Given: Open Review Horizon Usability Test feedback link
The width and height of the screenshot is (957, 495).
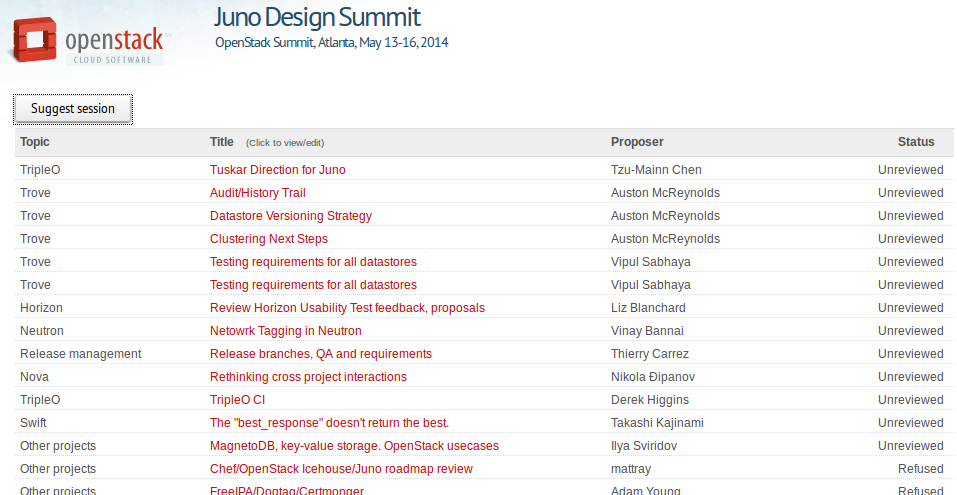Looking at the screenshot, I should coord(347,308).
